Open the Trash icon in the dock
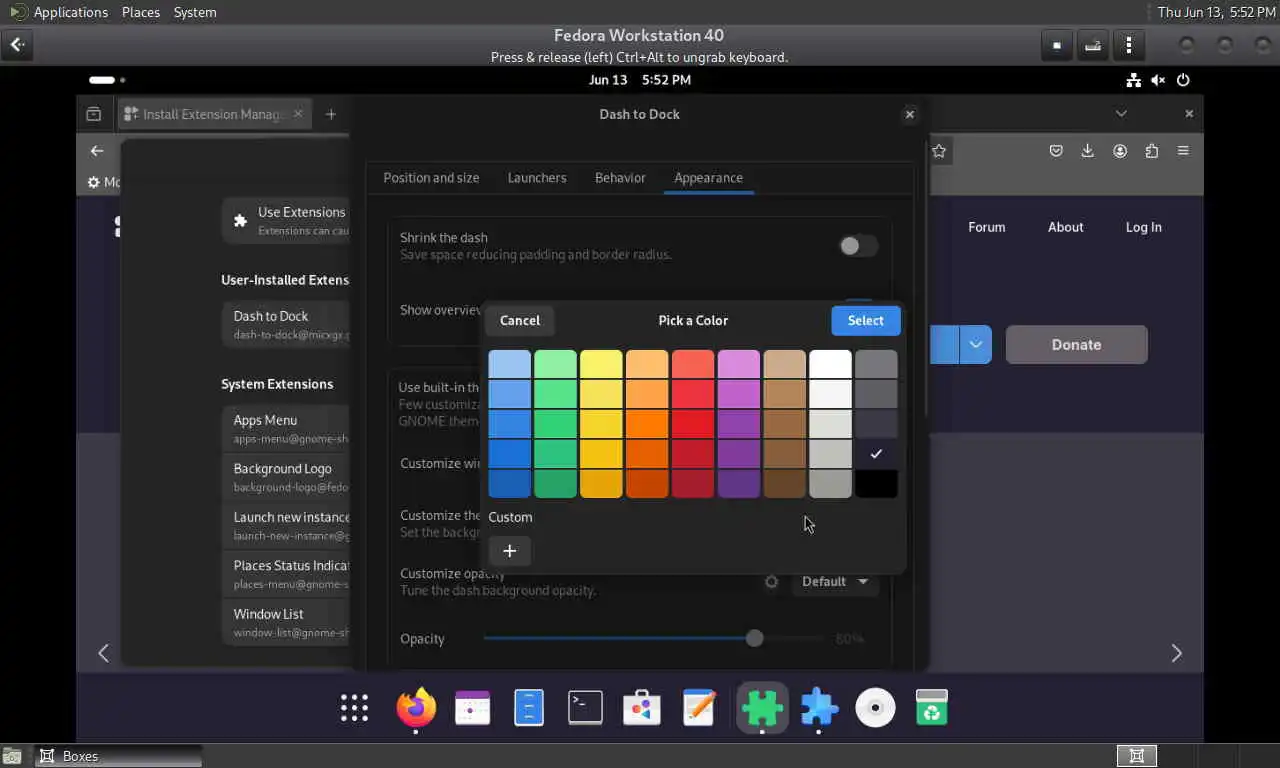Viewport: 1280px width, 768px height. tap(932, 708)
